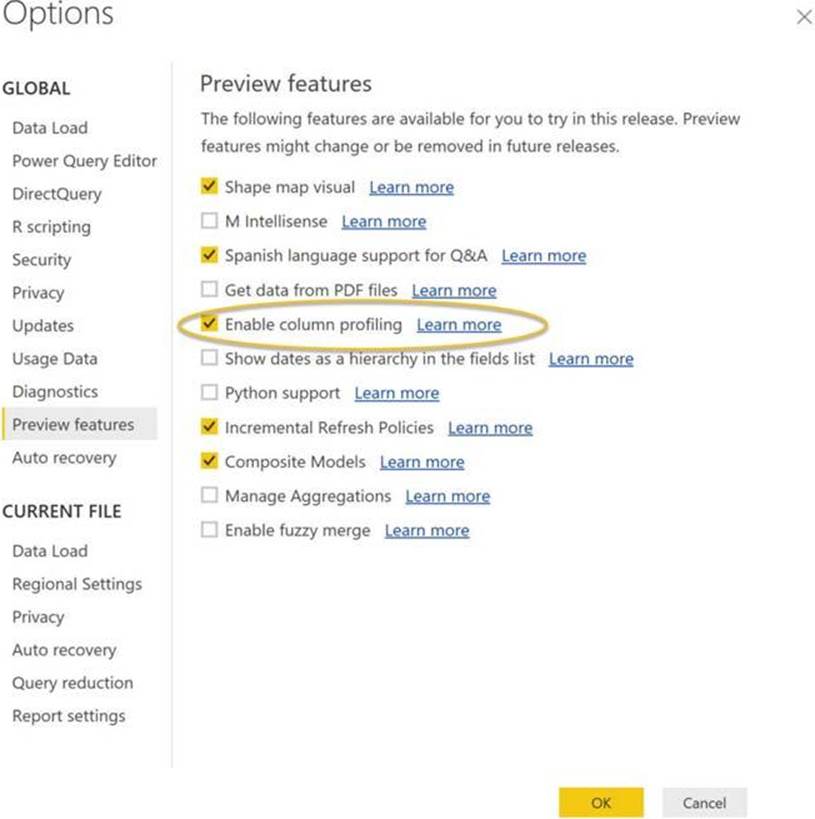Uncheck the Shape map visual checkbox

point(209,186)
